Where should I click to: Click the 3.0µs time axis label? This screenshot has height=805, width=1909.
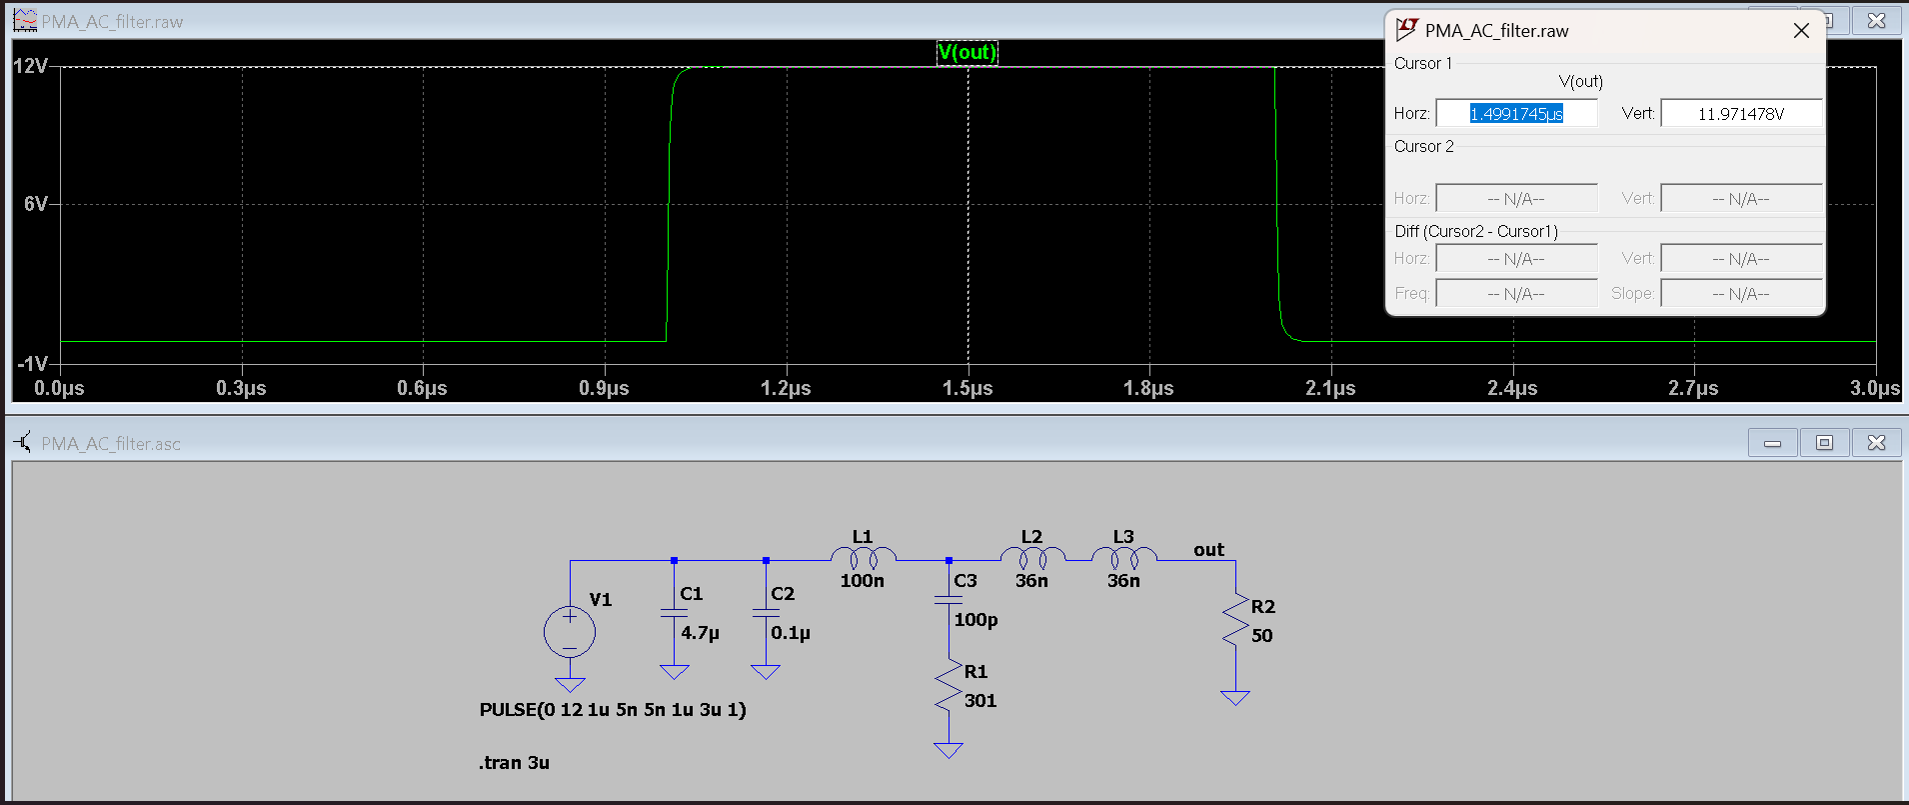click(x=1875, y=388)
